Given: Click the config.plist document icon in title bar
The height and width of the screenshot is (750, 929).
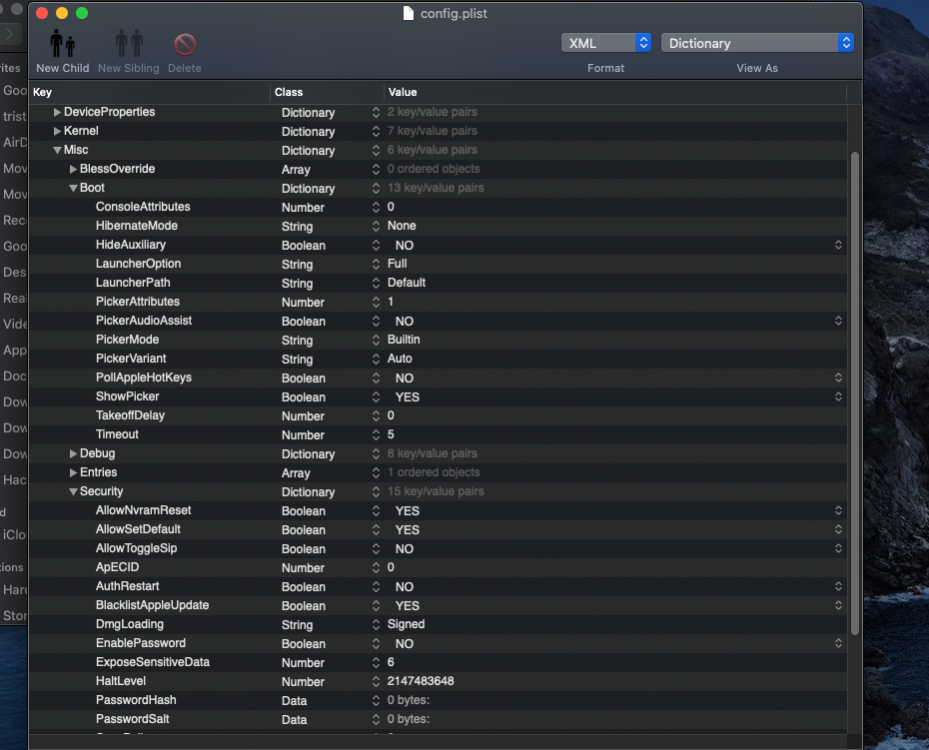Looking at the screenshot, I should pyautogui.click(x=408, y=13).
